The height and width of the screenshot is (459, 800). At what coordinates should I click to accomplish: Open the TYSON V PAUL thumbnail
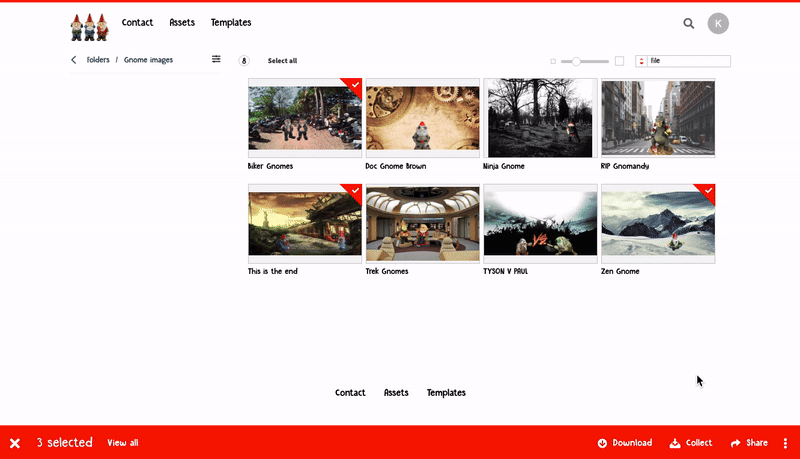(x=540, y=224)
